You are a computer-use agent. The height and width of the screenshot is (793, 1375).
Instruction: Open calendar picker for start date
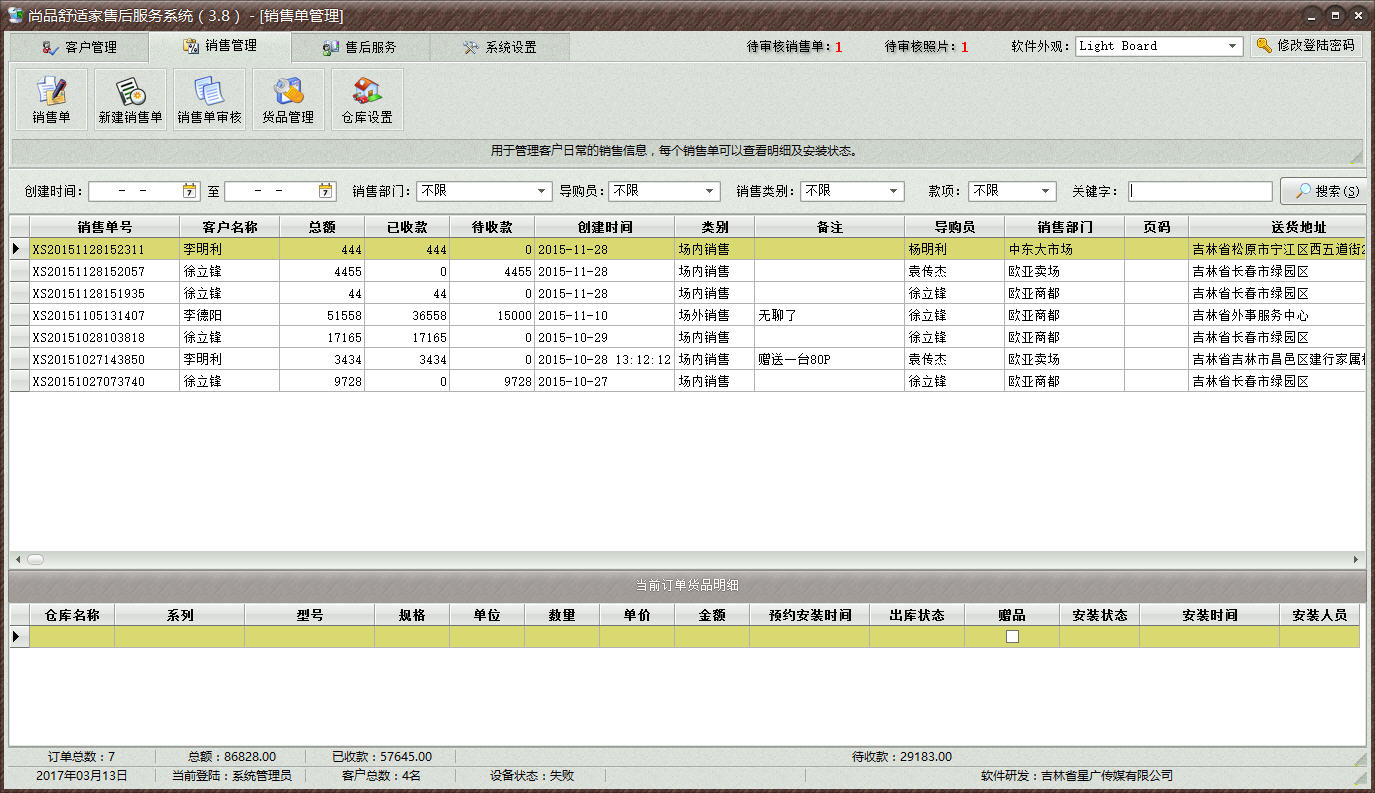(x=190, y=191)
